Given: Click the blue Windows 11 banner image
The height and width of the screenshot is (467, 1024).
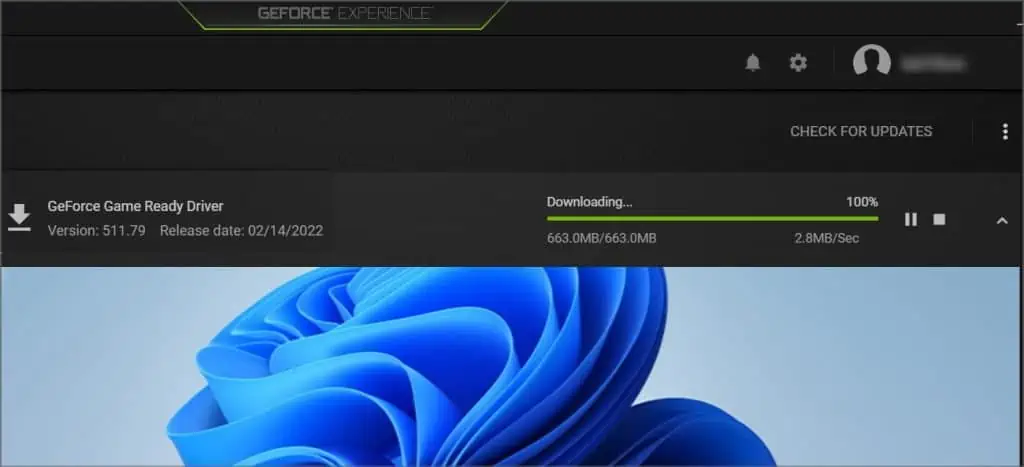Looking at the screenshot, I should [512, 366].
